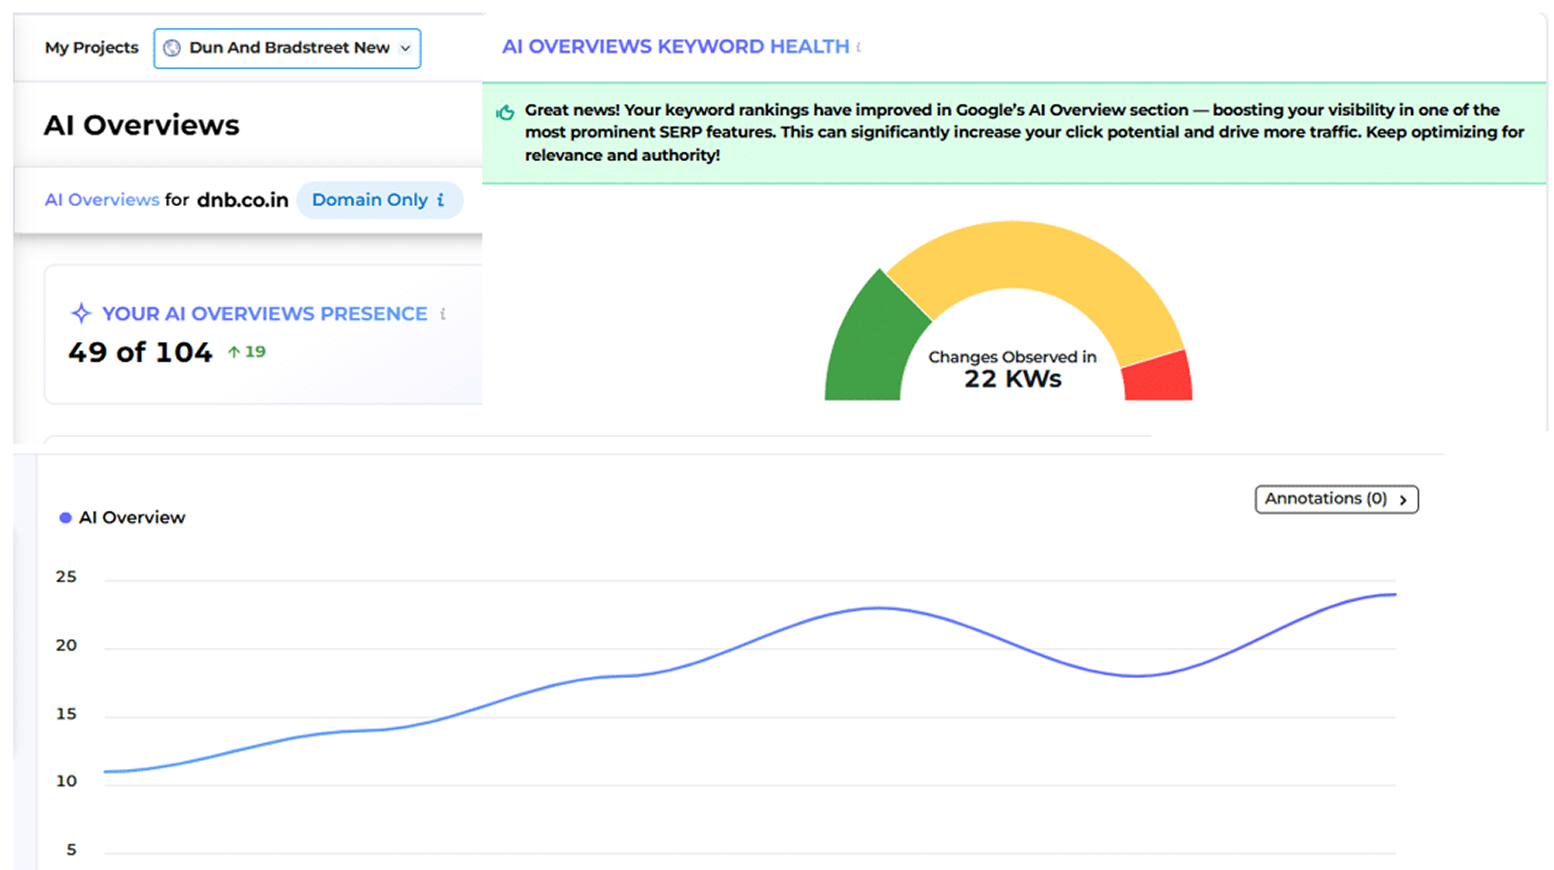Click the dnb.co.in domain name
The image size is (1554, 870).
tap(242, 200)
